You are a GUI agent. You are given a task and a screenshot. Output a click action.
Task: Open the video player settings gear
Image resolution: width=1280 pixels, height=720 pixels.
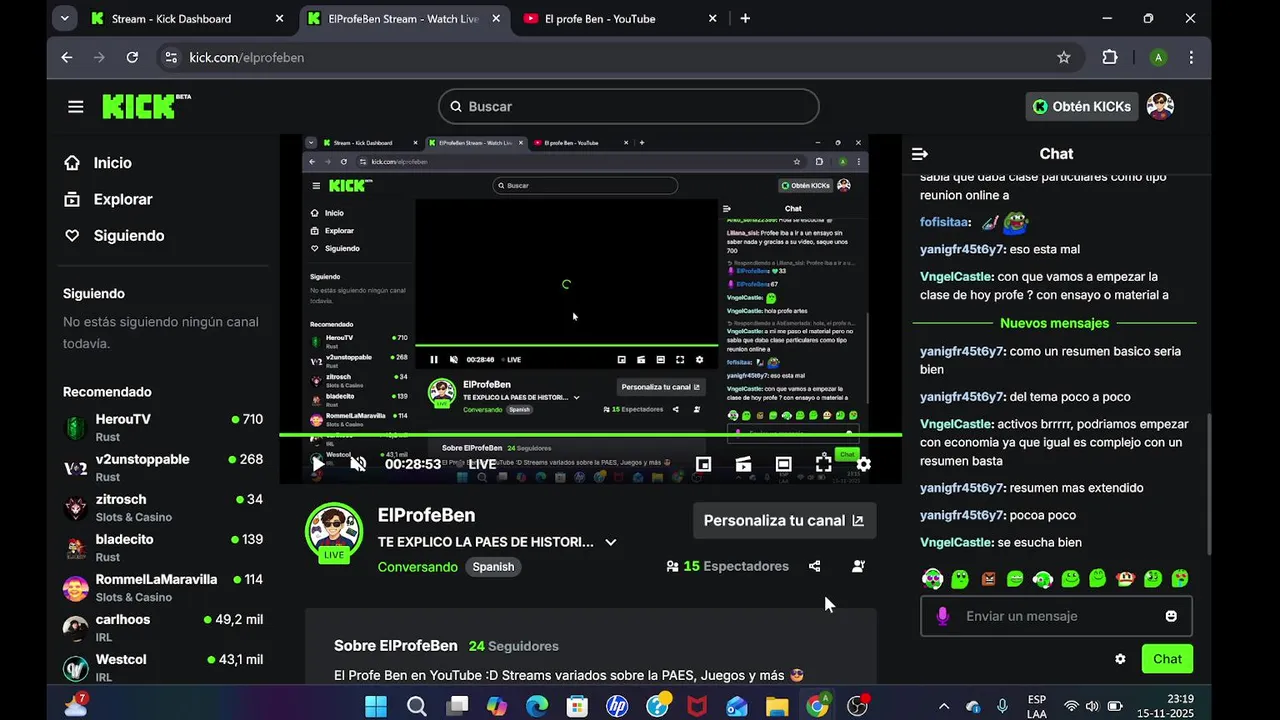click(864, 464)
